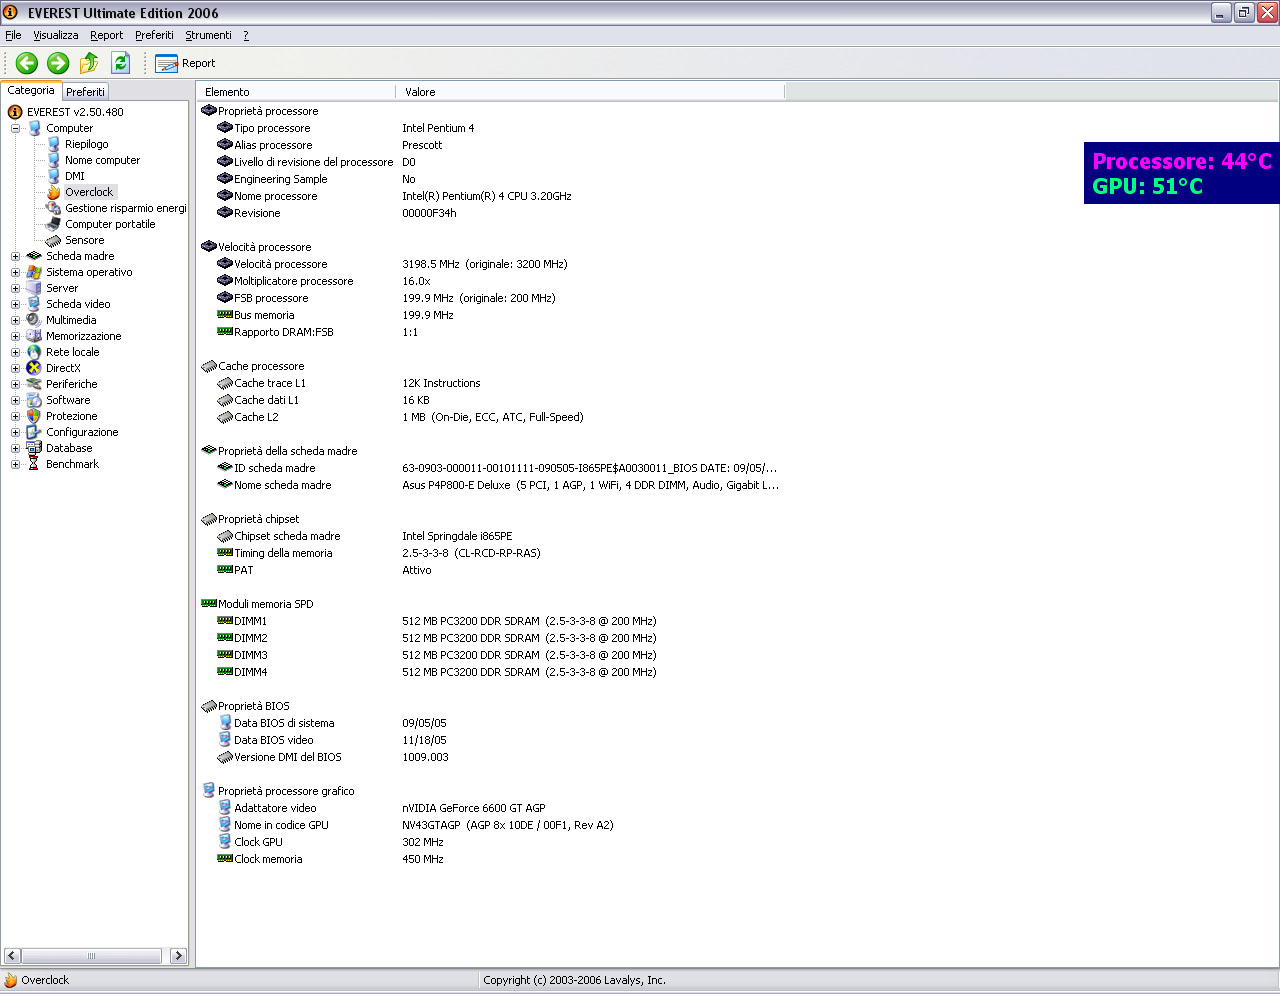Click the Scheda madre tree icon
The height and width of the screenshot is (994, 1280).
[x=34, y=256]
